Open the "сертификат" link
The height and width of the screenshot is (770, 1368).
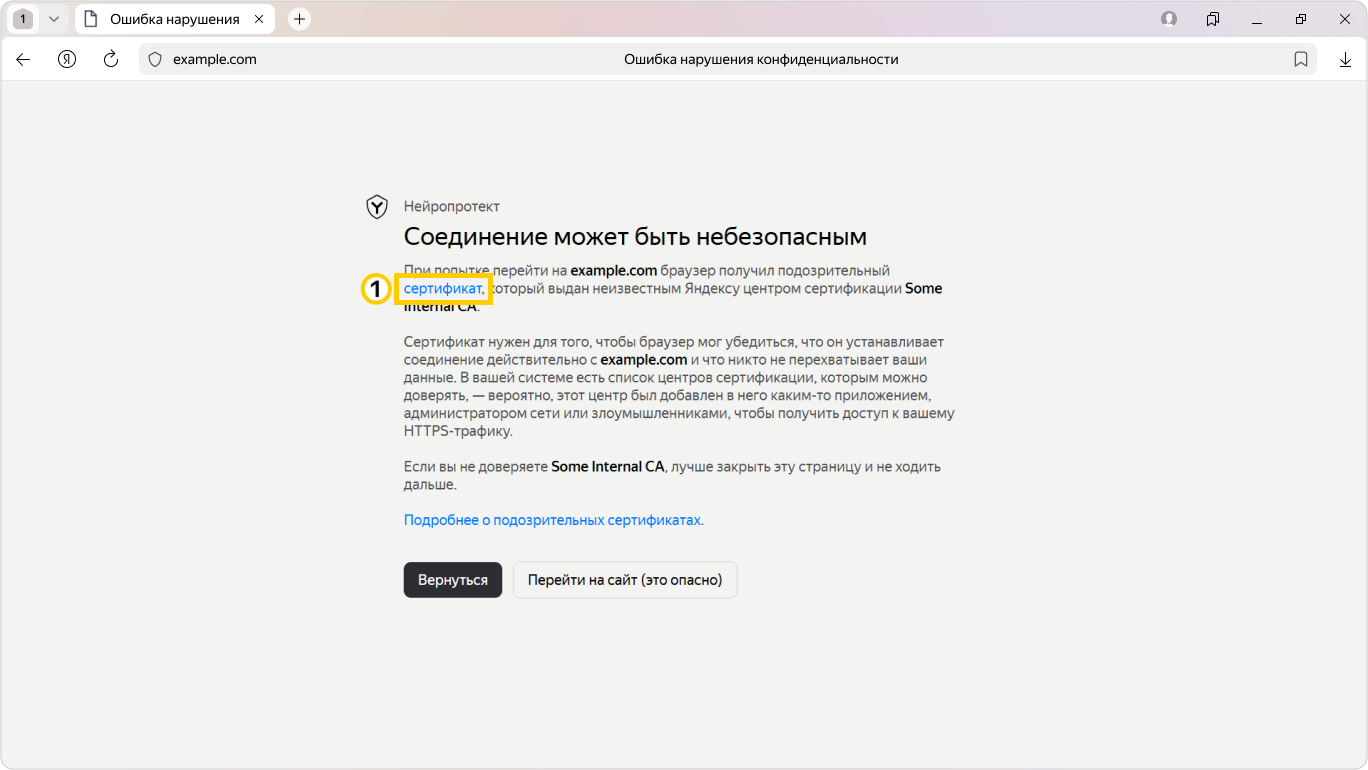(x=442, y=289)
